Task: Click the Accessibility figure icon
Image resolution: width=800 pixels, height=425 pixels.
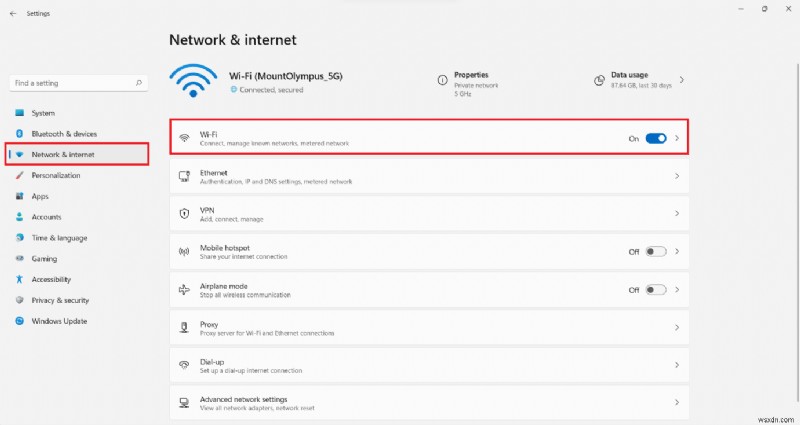Action: click(19, 279)
